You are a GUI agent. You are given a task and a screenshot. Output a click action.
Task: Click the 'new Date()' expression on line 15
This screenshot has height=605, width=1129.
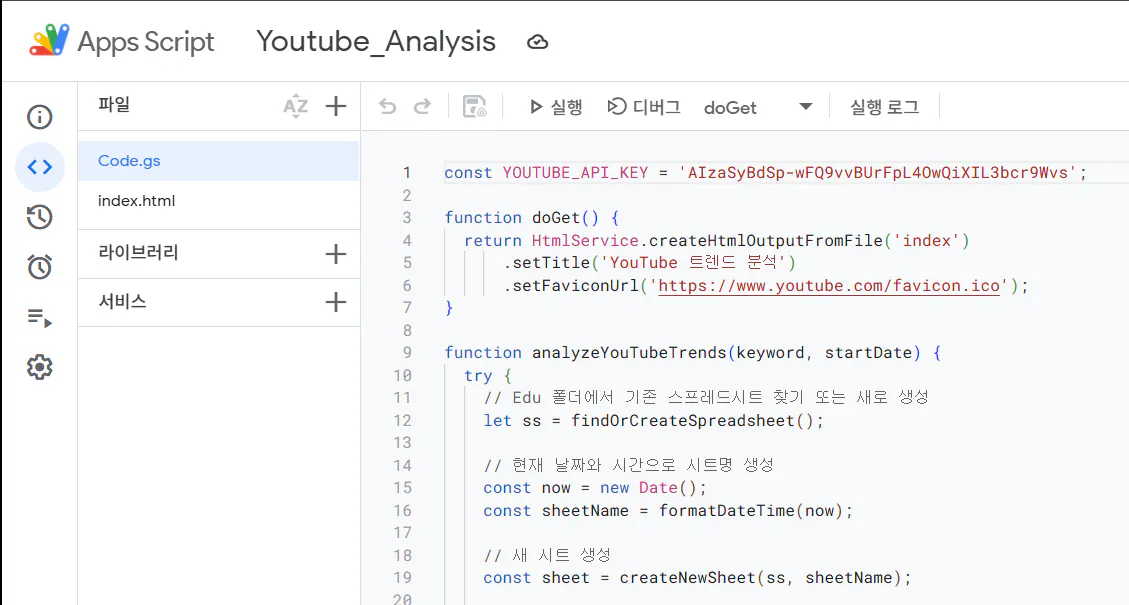[x=648, y=488]
